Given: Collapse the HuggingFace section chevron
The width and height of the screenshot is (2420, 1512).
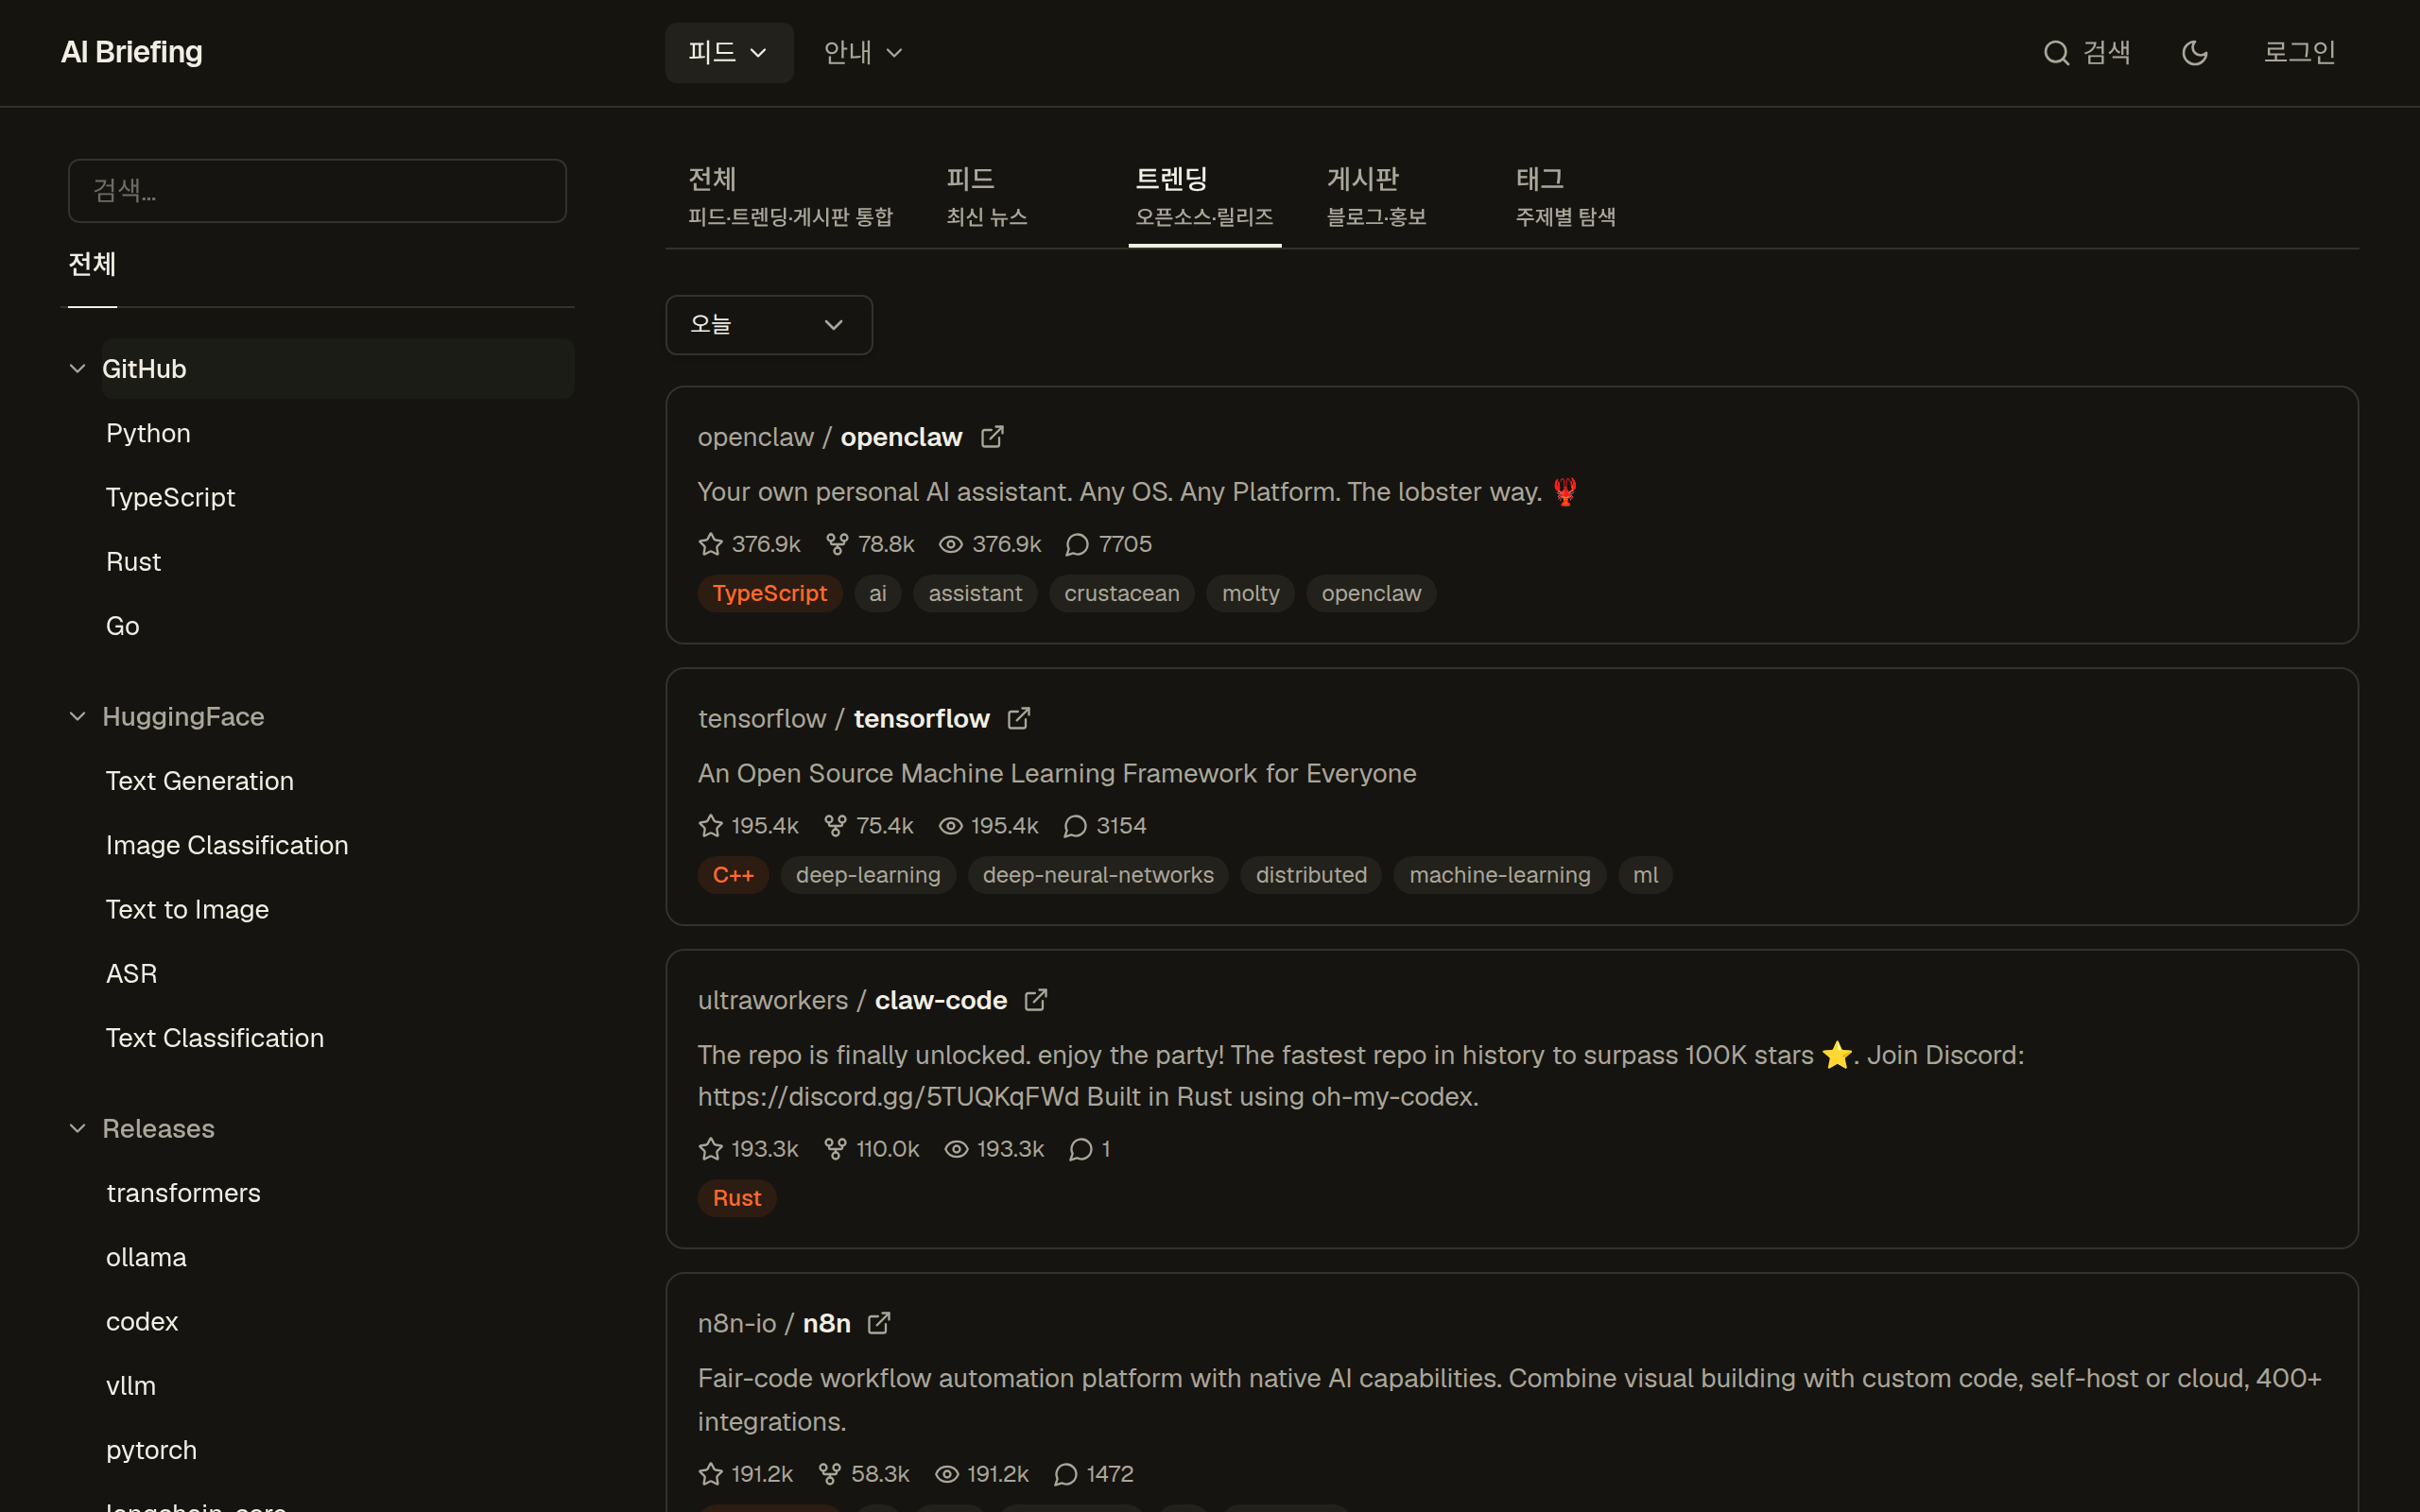Looking at the screenshot, I should tap(78, 717).
